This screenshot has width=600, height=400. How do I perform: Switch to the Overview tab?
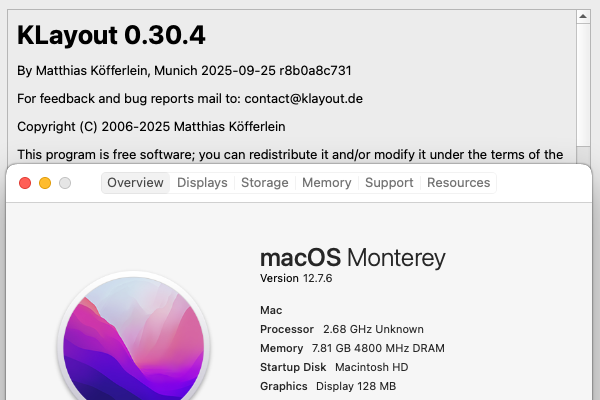click(135, 183)
